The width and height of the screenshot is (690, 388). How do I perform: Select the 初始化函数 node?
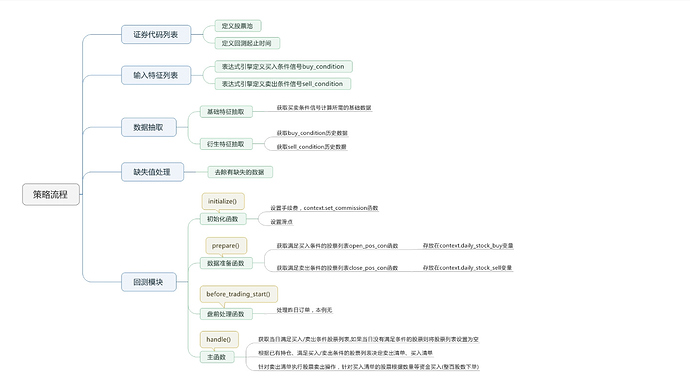223,219
